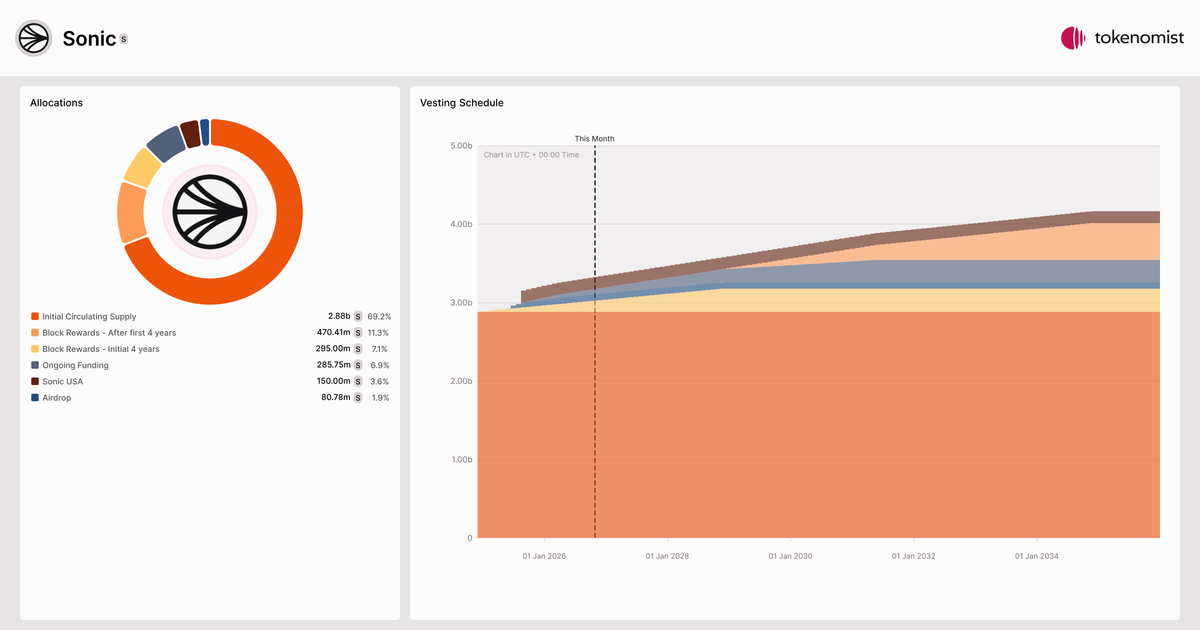Click the 285.75m allocation value

334,365
